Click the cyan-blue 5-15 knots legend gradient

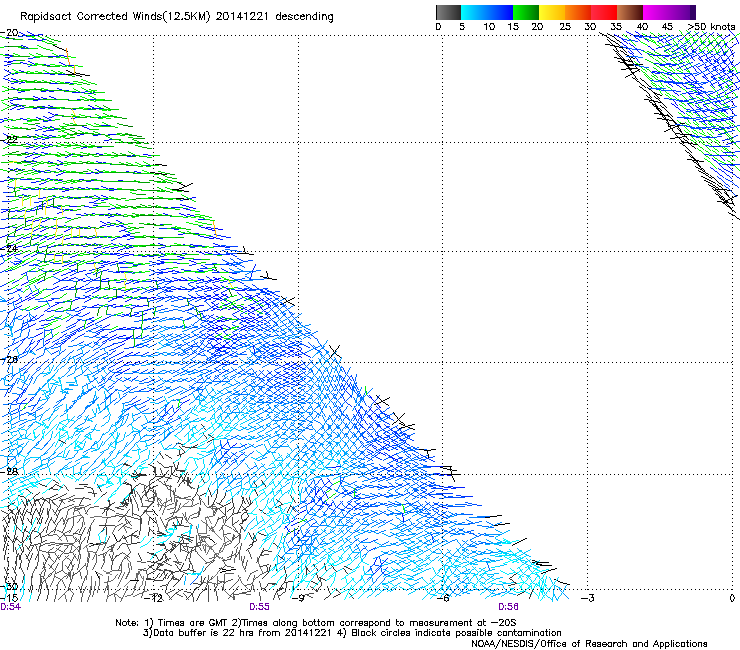pos(487,12)
